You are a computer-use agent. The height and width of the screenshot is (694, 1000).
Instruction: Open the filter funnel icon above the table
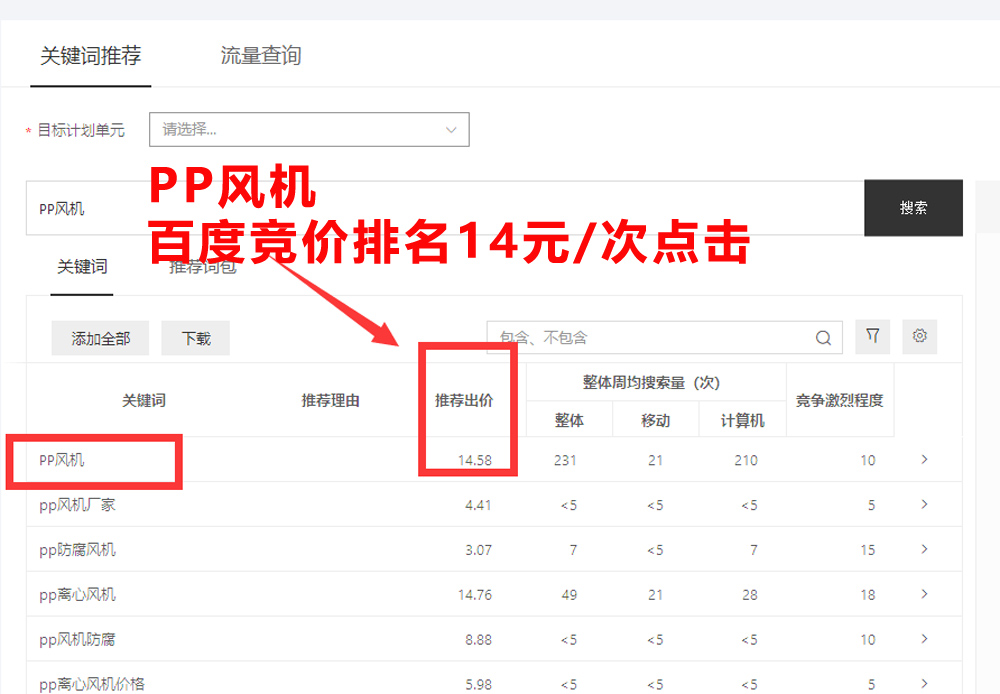pos(872,337)
